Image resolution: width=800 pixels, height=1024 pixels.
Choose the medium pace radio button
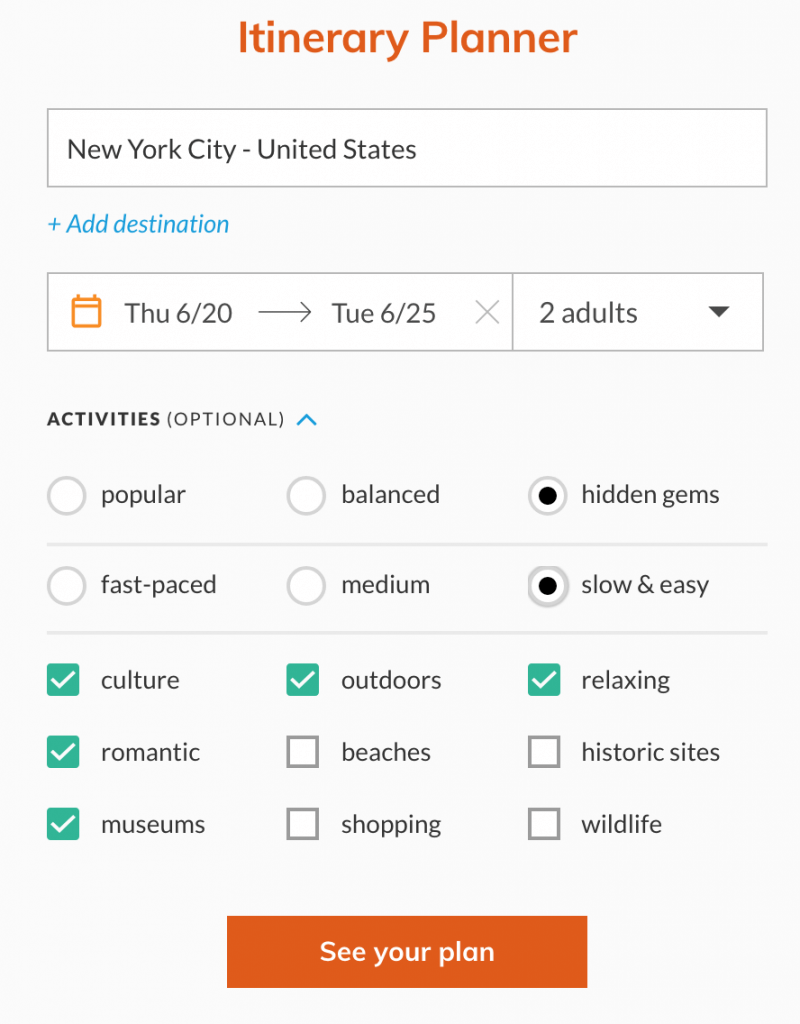306,586
